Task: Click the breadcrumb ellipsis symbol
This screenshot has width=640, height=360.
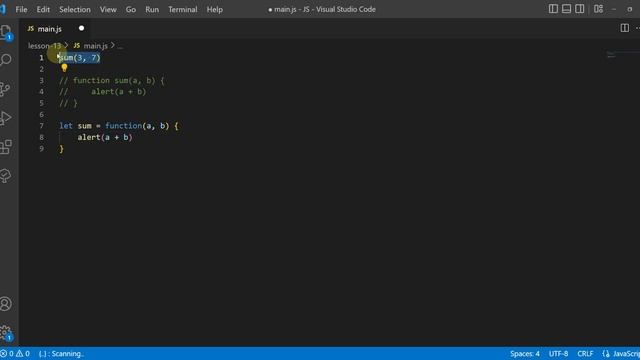Action: click(120, 46)
